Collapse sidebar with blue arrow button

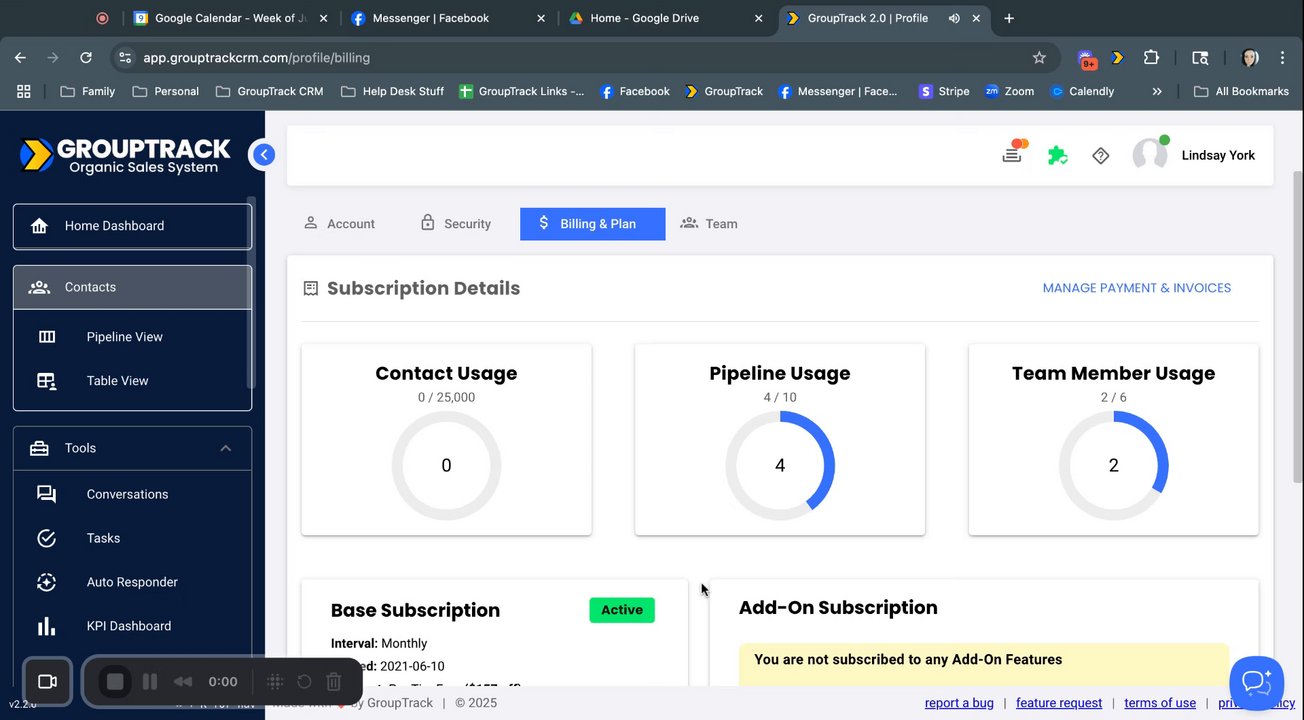263,154
